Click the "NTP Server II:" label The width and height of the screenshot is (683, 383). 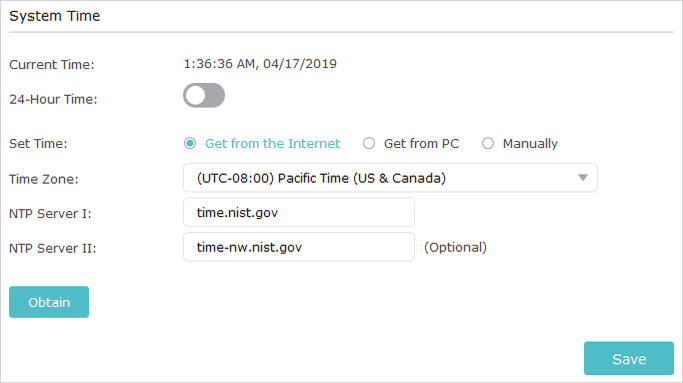[x=52, y=248]
